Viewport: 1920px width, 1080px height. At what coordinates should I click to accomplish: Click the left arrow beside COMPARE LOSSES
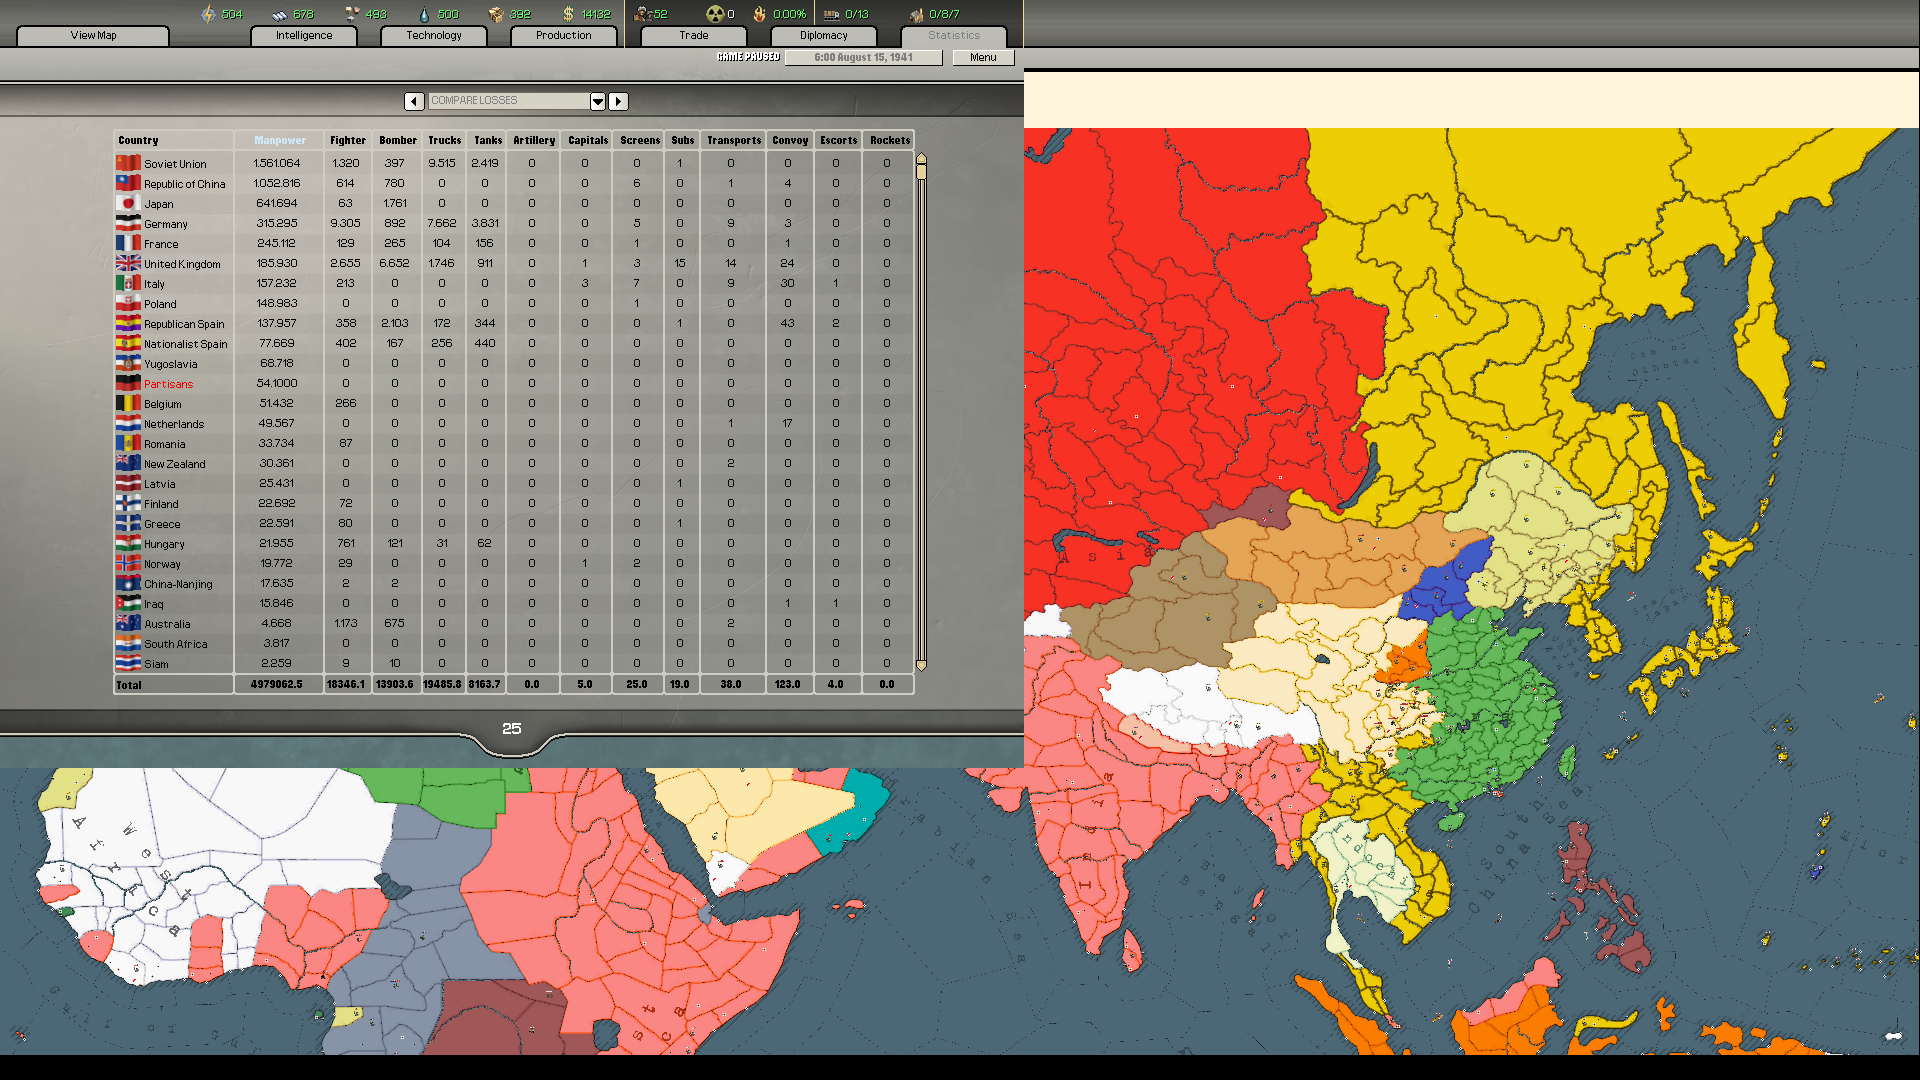click(414, 101)
